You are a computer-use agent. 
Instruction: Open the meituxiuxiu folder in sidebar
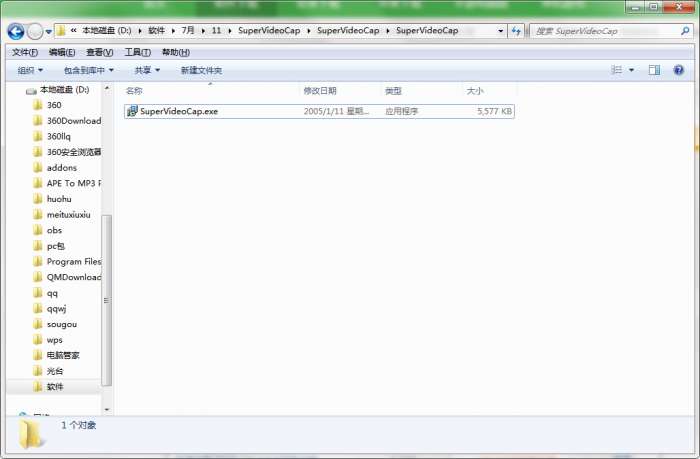point(62,214)
